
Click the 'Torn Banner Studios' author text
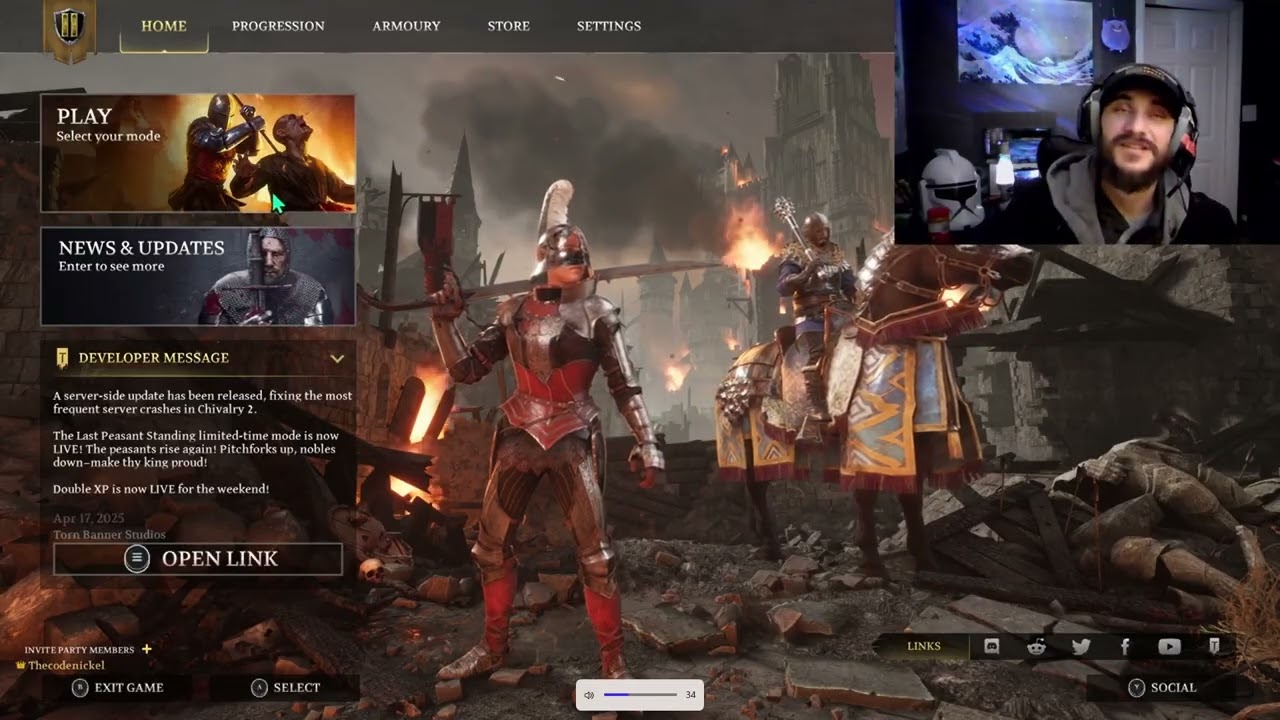(x=109, y=535)
